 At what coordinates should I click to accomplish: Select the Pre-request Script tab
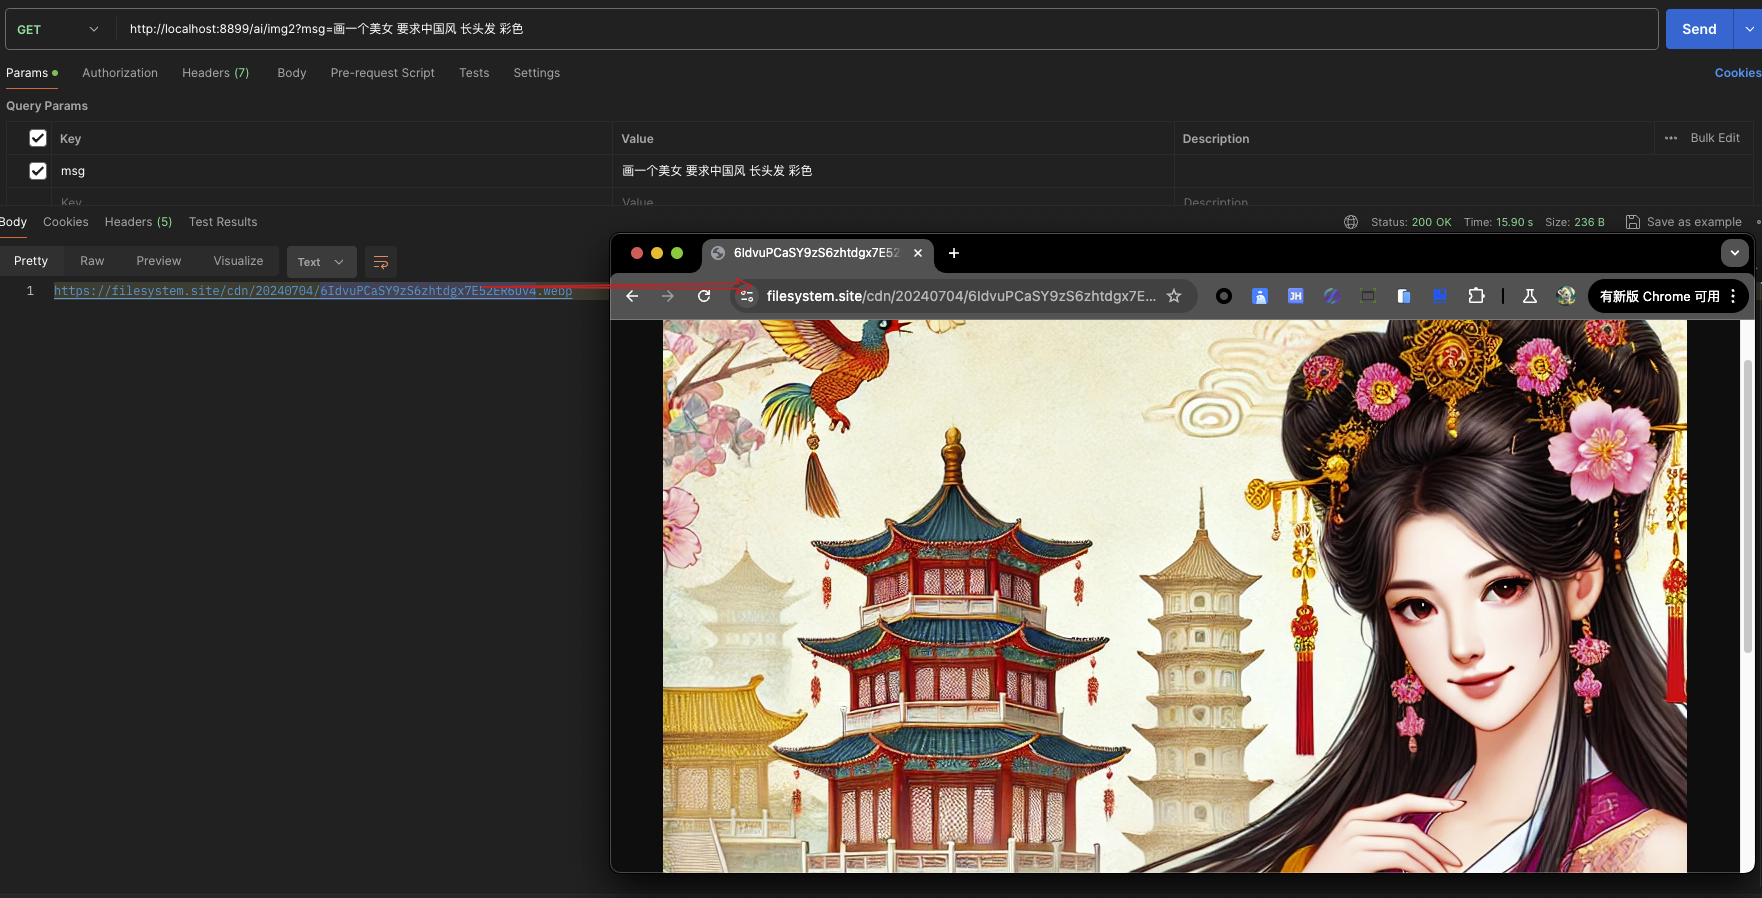(x=382, y=73)
